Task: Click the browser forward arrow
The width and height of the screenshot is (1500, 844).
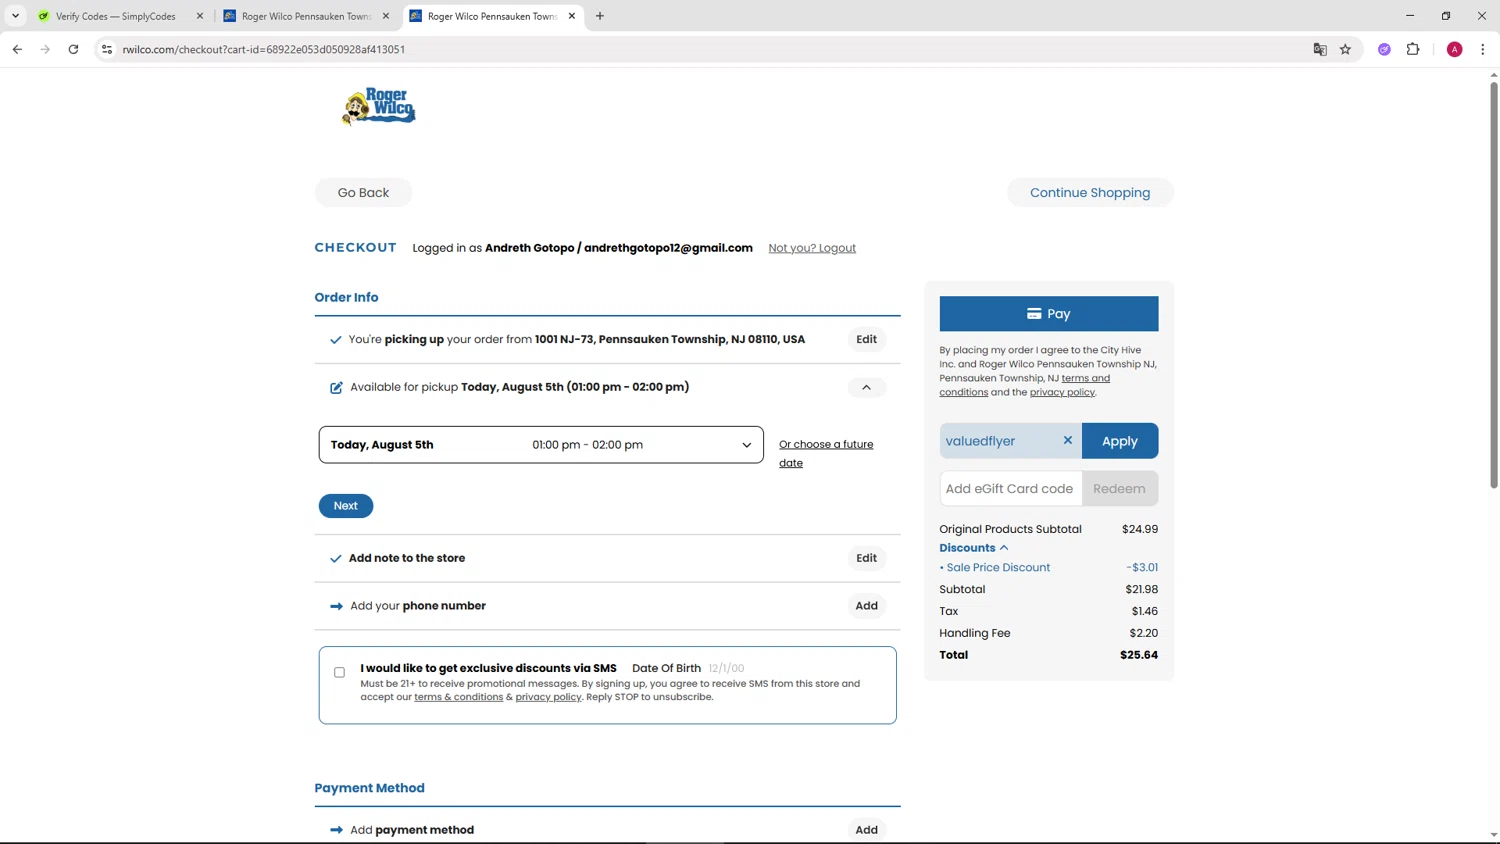Action: tap(45, 49)
